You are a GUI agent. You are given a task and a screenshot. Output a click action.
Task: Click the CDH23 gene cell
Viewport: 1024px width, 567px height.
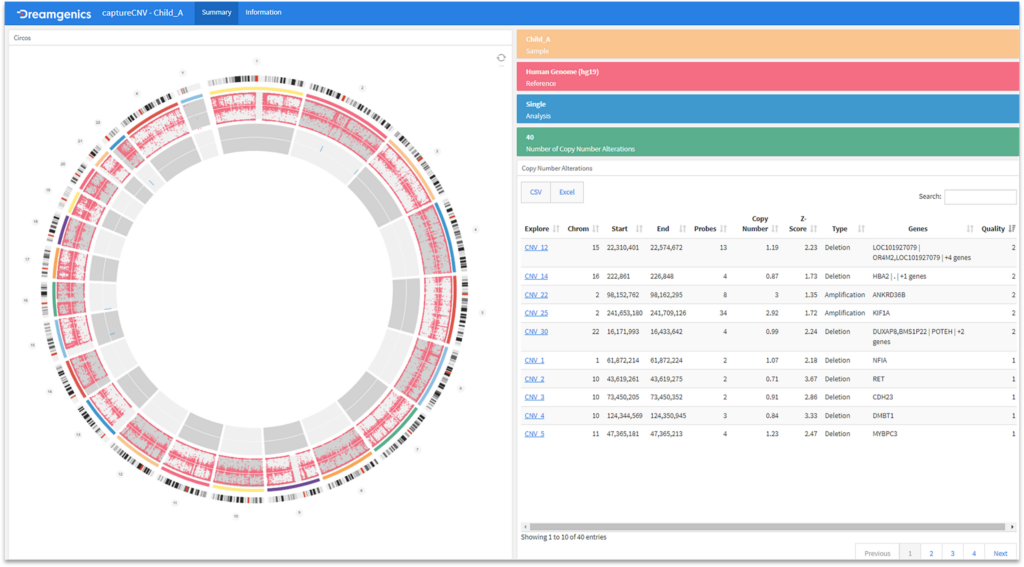pos(883,397)
